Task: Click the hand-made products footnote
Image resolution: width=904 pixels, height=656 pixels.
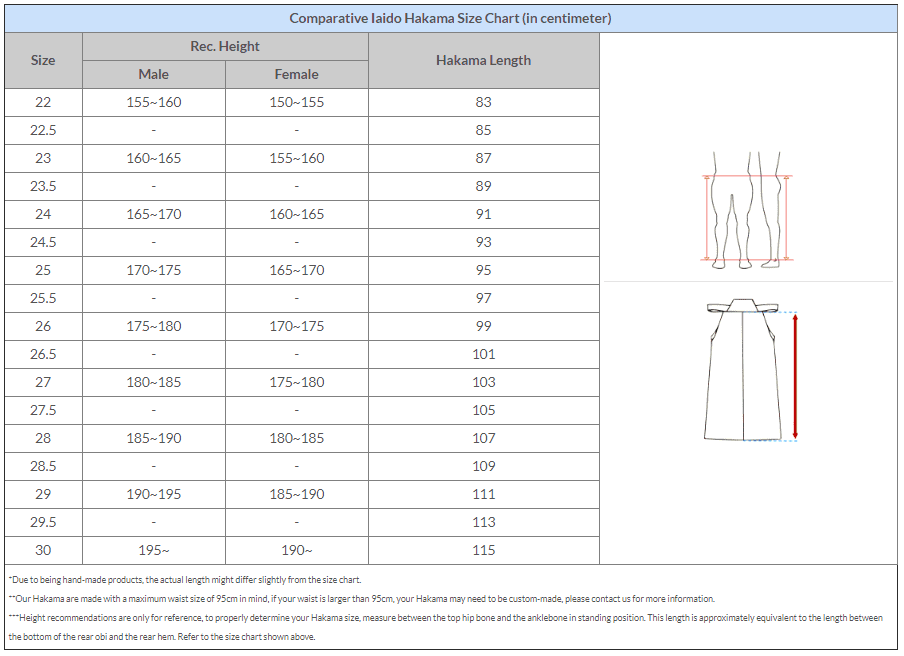Action: [x=184, y=580]
